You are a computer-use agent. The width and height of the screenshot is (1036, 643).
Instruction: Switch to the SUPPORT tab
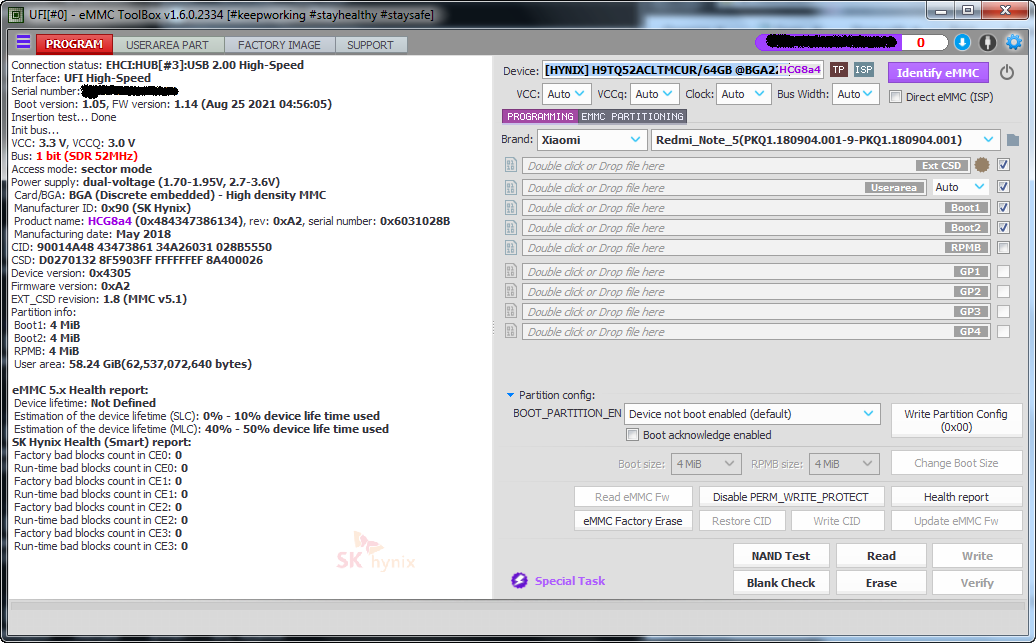click(x=370, y=45)
